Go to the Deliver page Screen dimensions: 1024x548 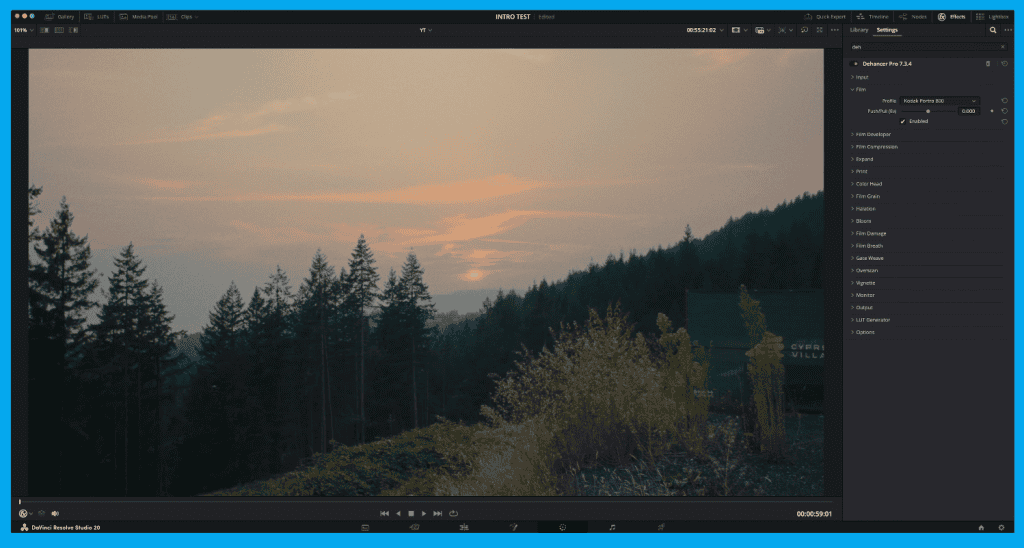pos(661,527)
